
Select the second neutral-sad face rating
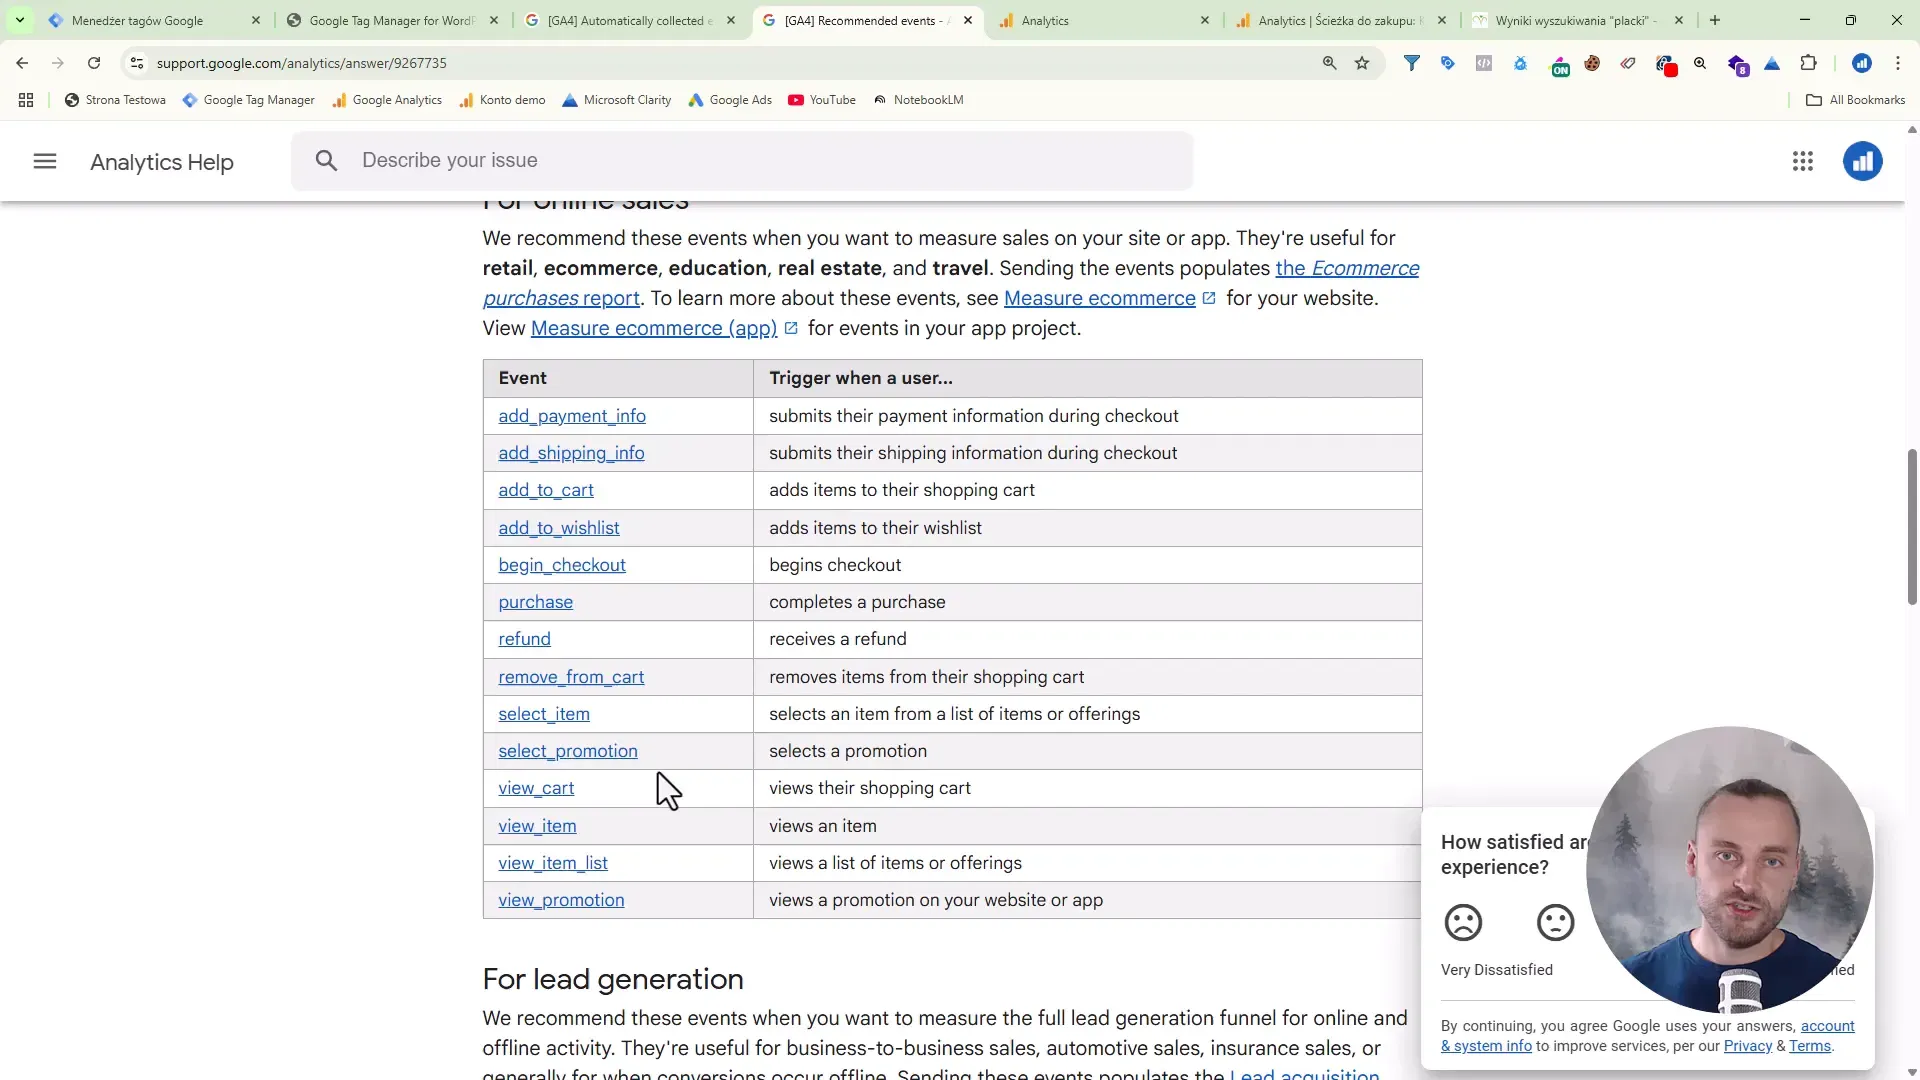click(x=1555, y=922)
